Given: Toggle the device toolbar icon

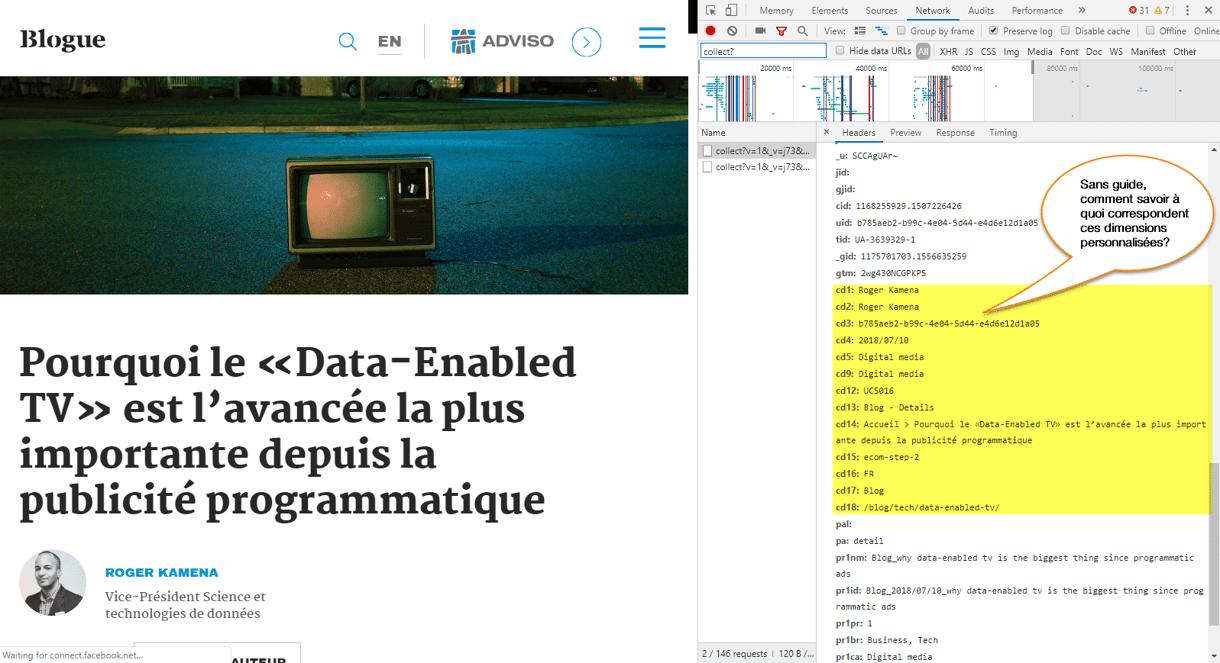Looking at the screenshot, I should (731, 10).
